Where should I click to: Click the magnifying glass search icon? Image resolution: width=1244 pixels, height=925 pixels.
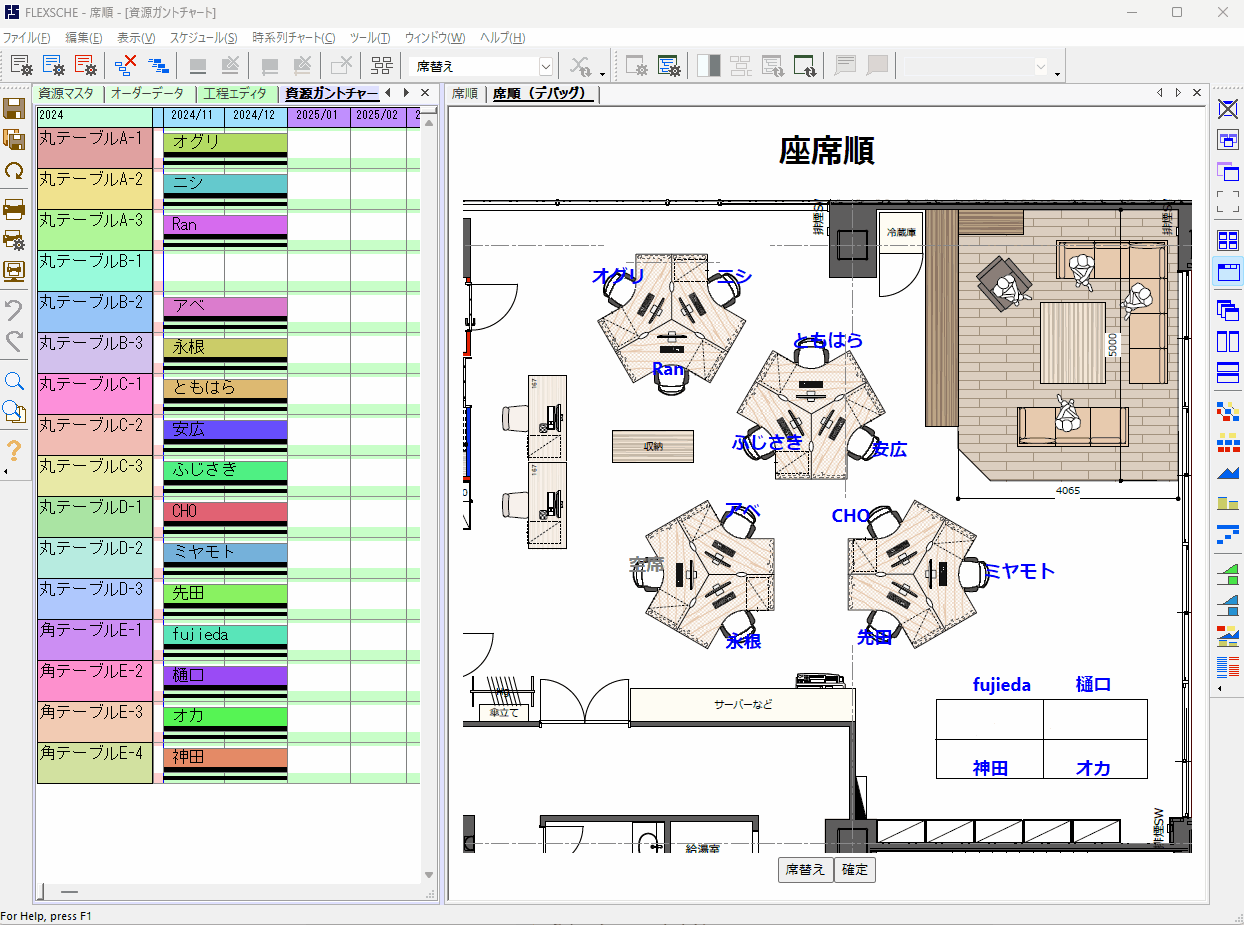point(14,381)
